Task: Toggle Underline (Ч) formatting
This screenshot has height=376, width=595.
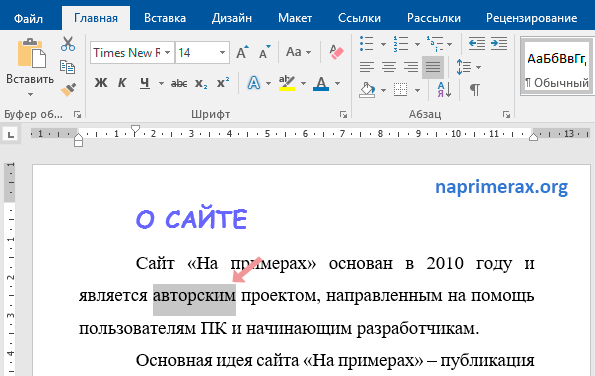Action: (x=145, y=83)
